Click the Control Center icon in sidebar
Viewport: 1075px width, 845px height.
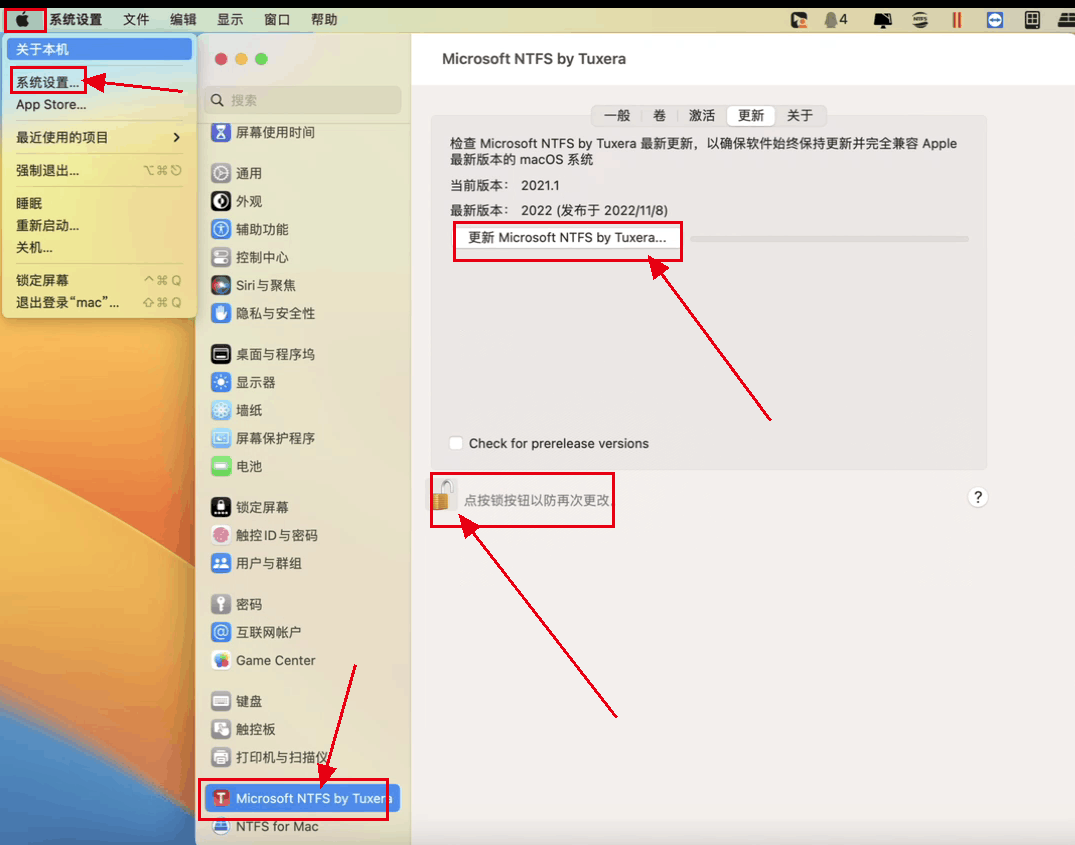(x=221, y=258)
